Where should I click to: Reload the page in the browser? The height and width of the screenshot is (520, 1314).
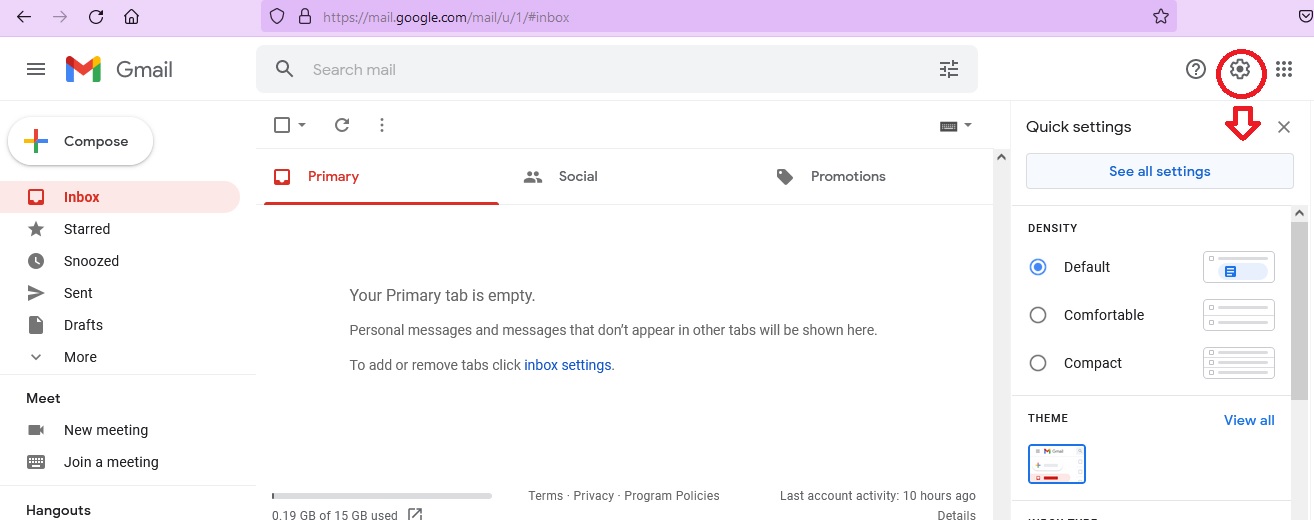click(x=96, y=17)
